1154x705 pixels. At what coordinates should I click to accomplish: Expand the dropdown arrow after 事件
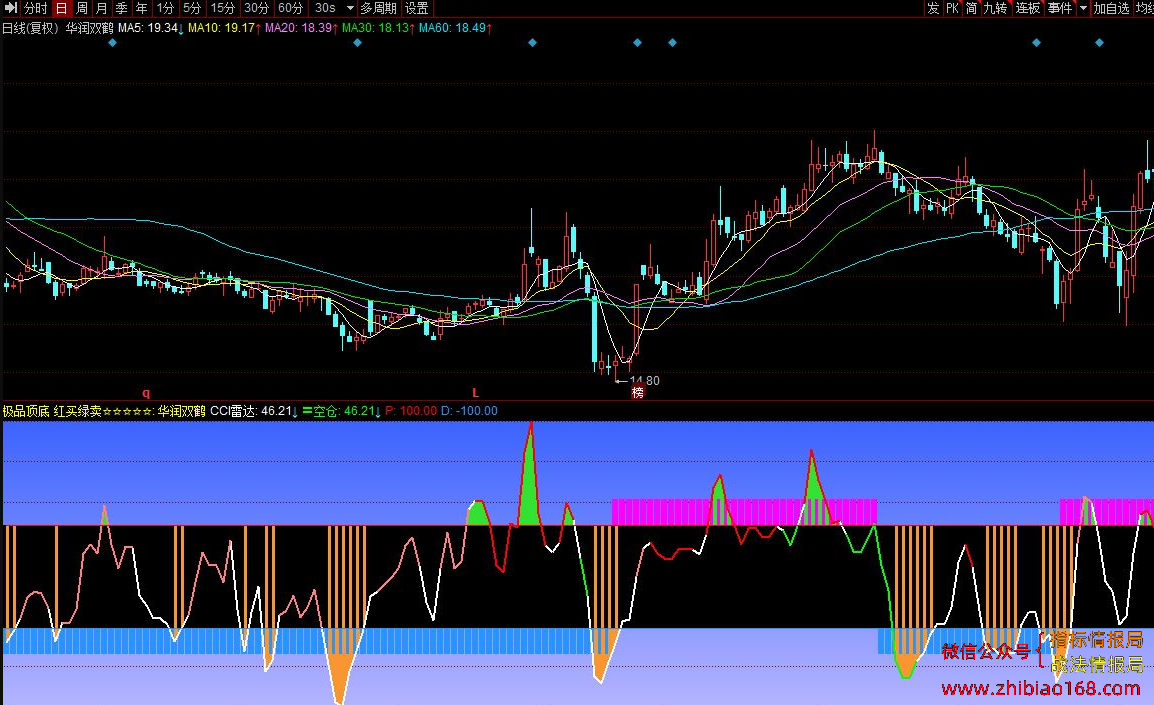coord(1083,8)
